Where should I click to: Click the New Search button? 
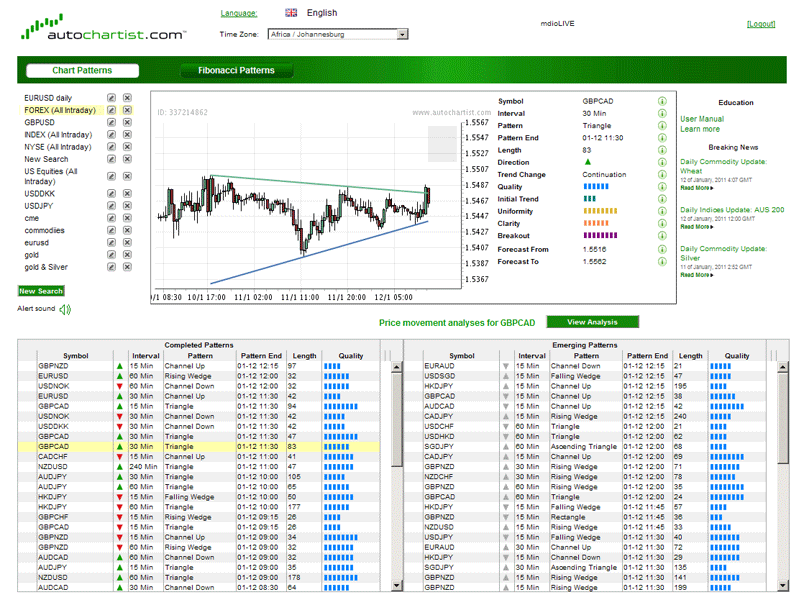click(41, 291)
